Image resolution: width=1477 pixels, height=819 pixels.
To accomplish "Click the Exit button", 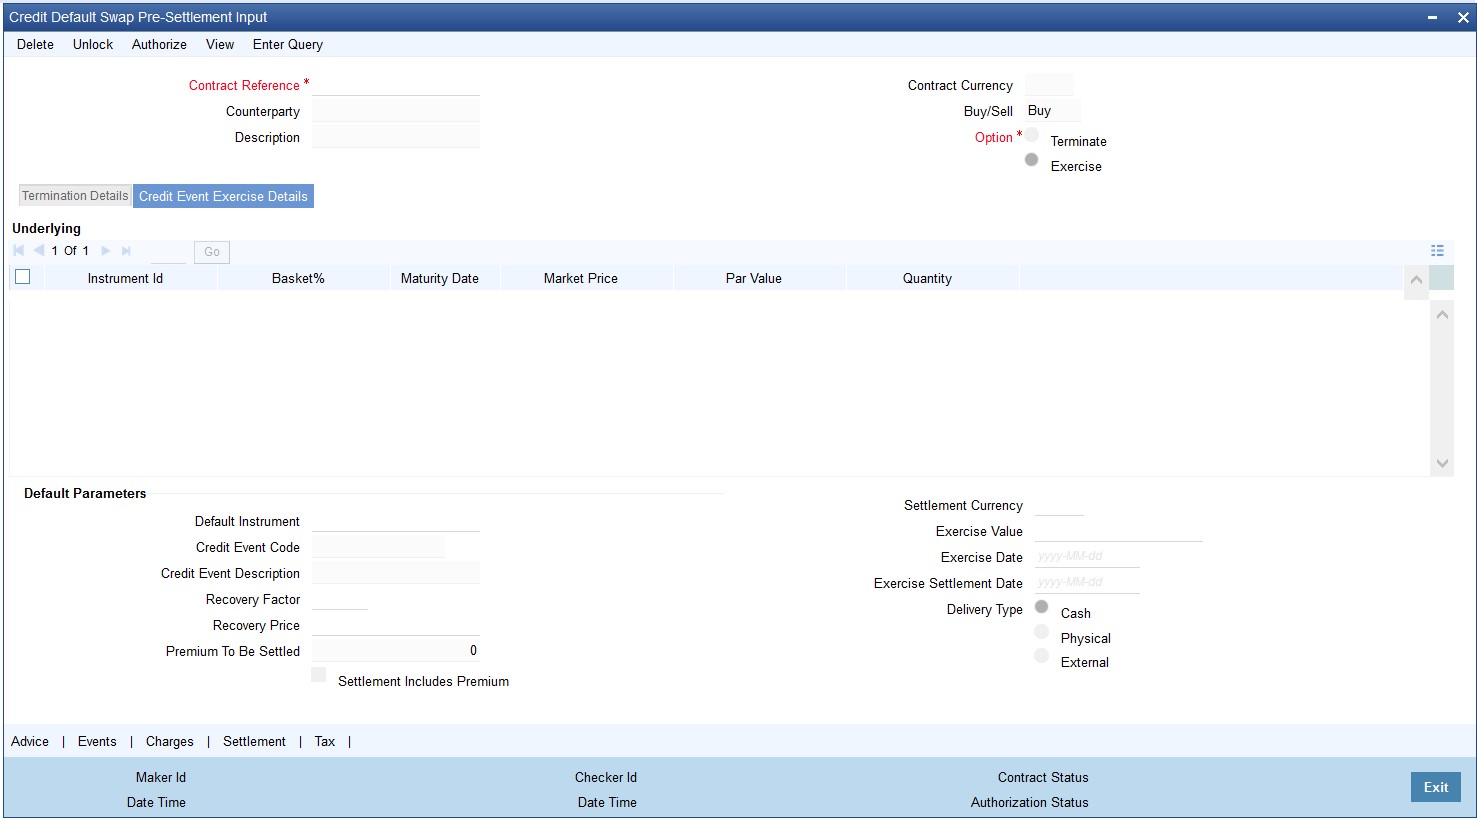I will tap(1436, 787).
